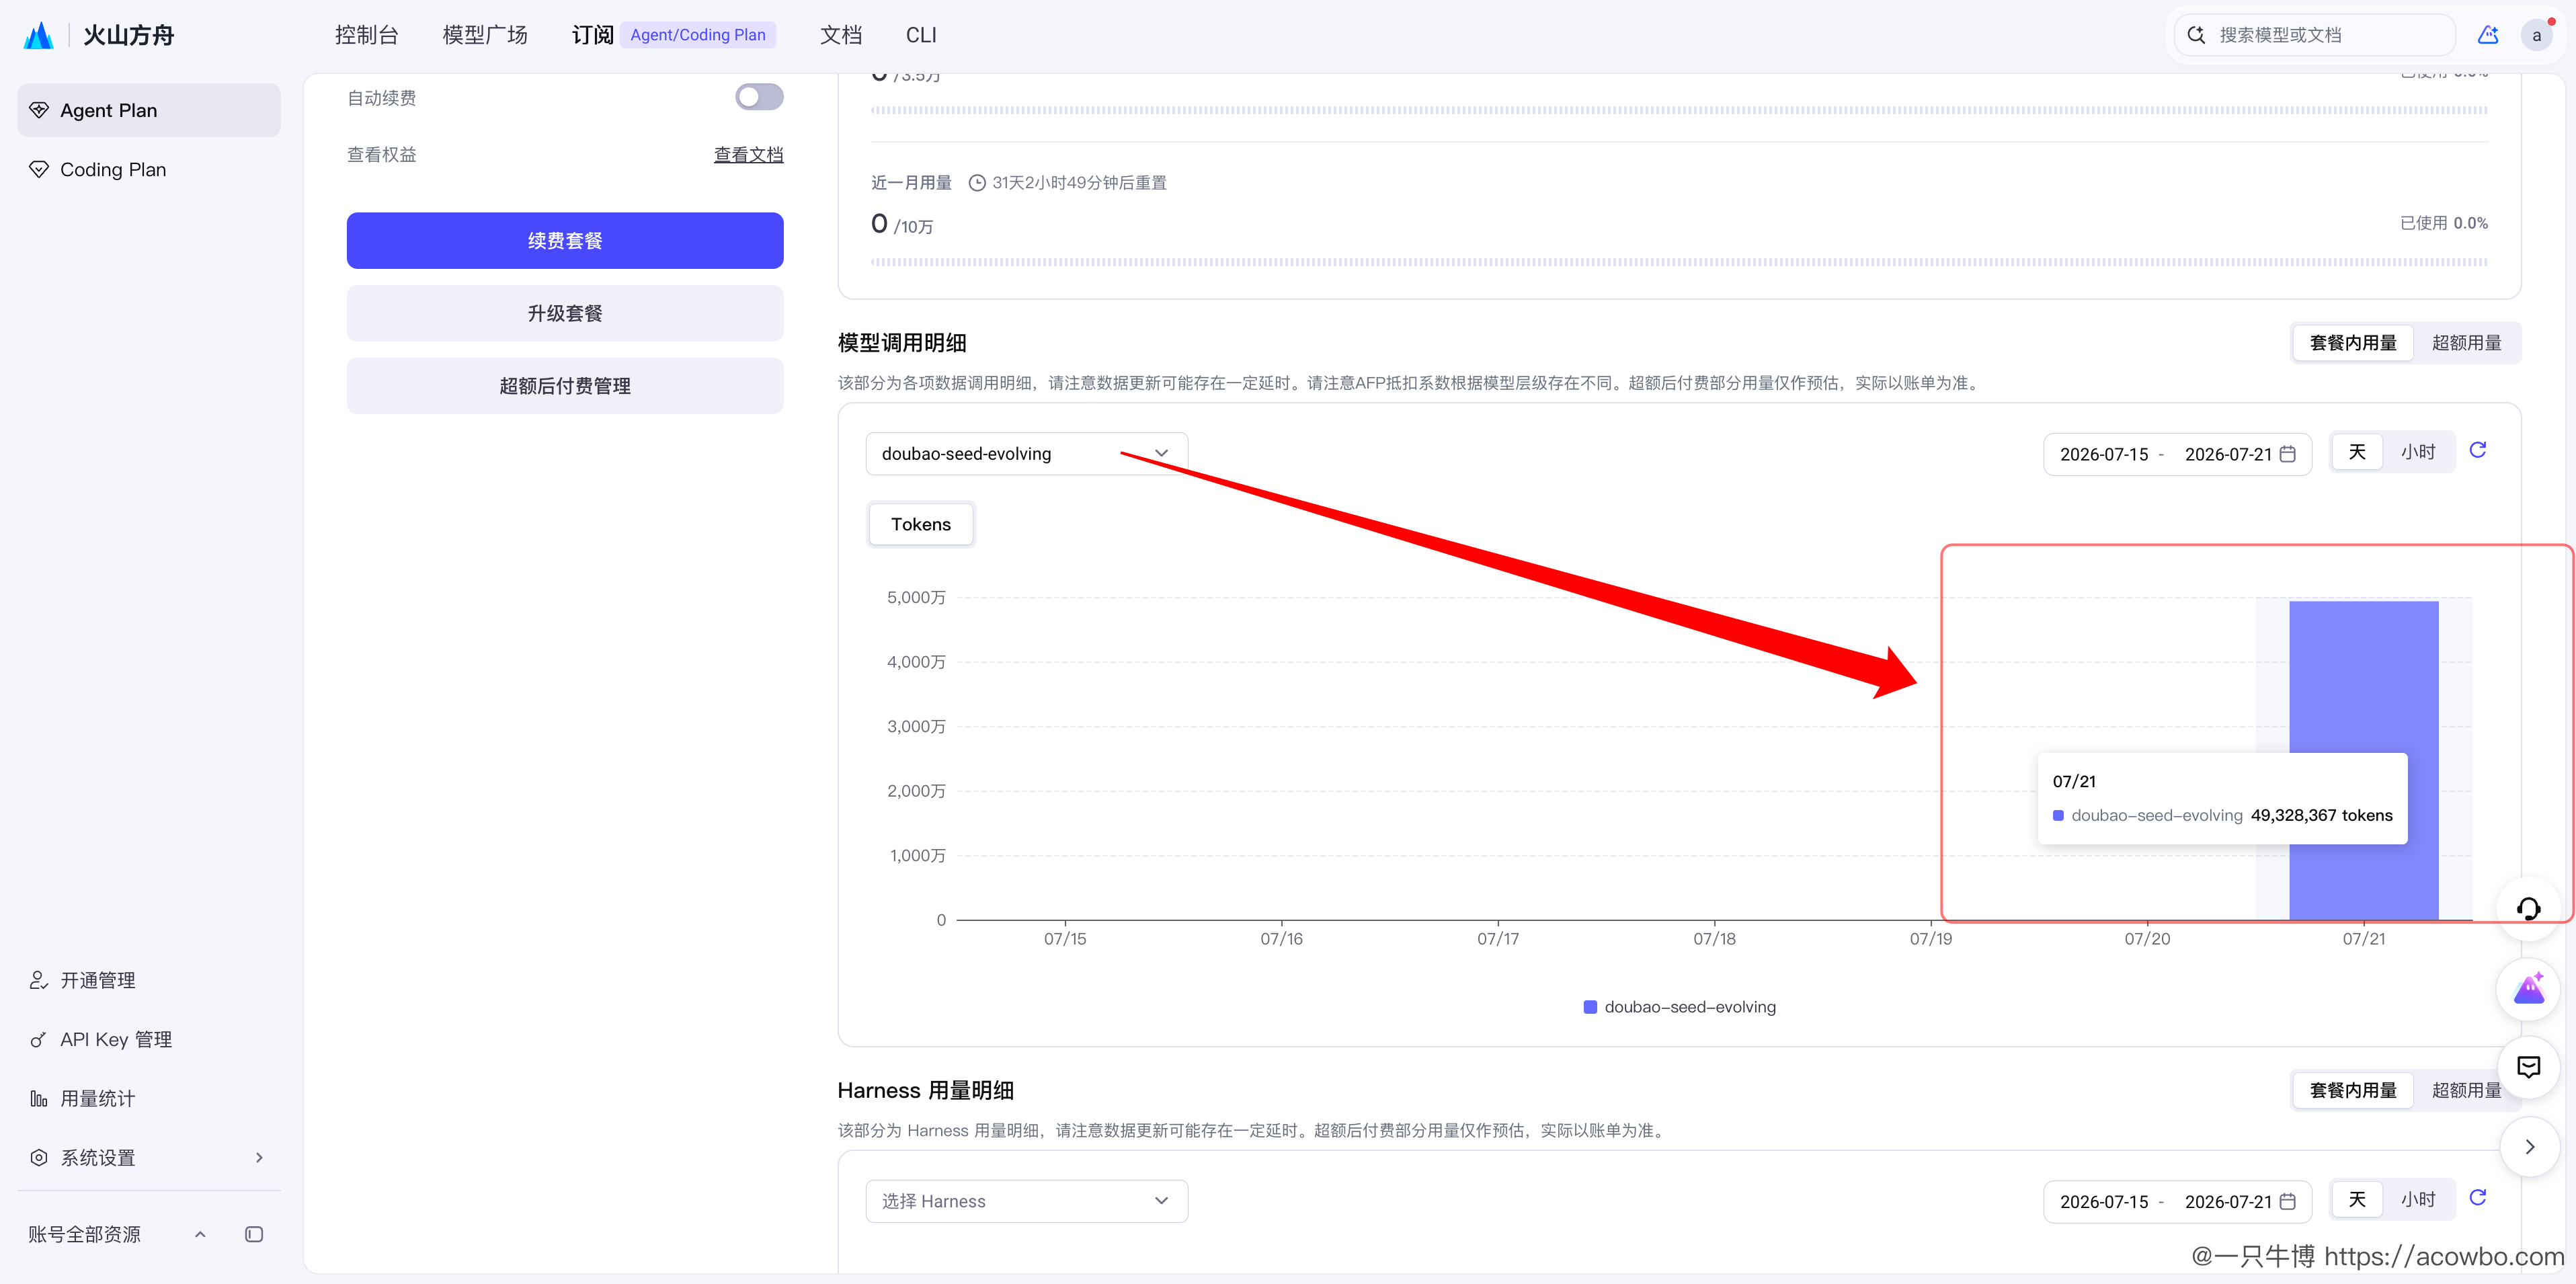Open the doubao-seed-evolving model dropdown
Viewport: 2576px width, 1284px height.
[x=1026, y=453]
